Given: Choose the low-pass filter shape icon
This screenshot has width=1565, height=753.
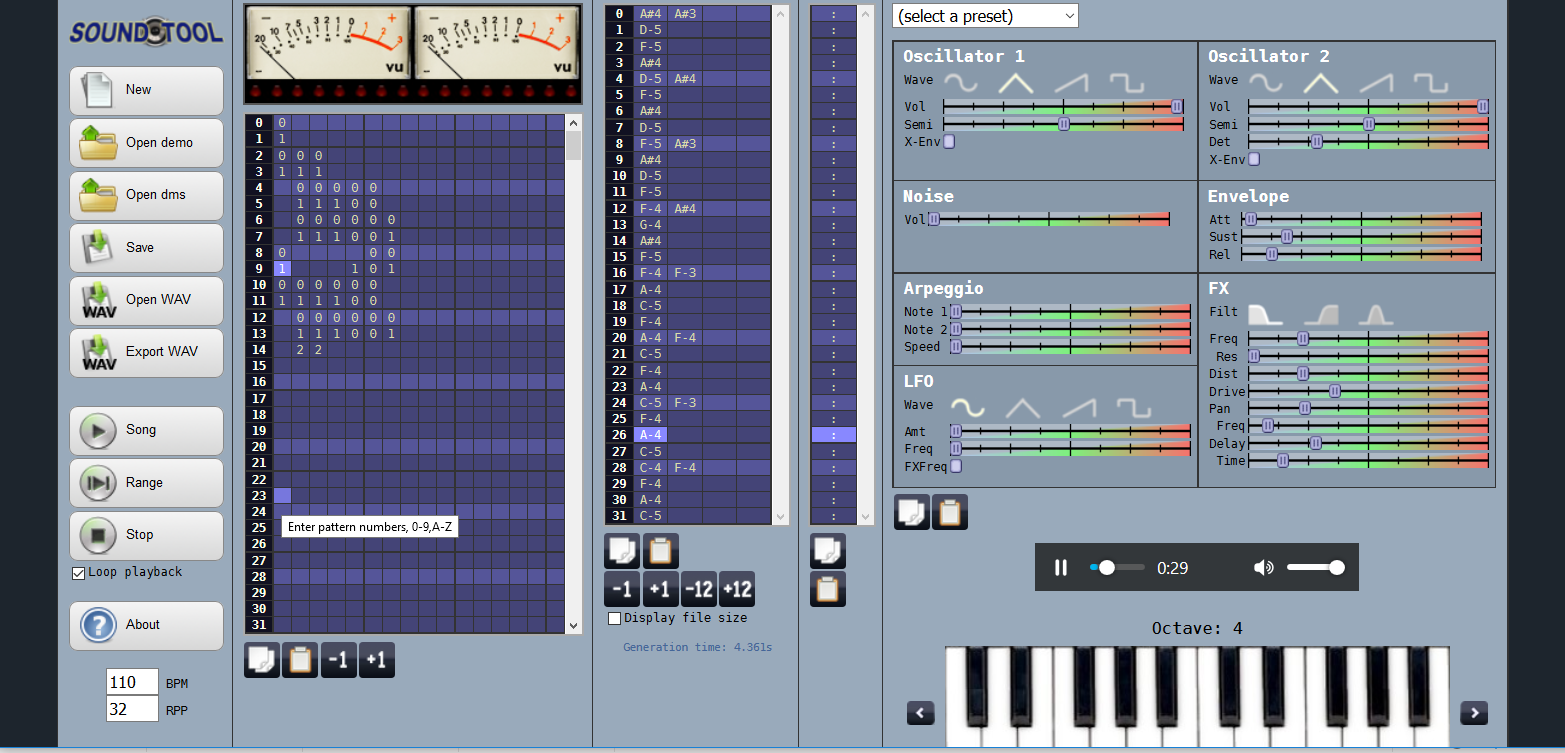Looking at the screenshot, I should [1265, 314].
